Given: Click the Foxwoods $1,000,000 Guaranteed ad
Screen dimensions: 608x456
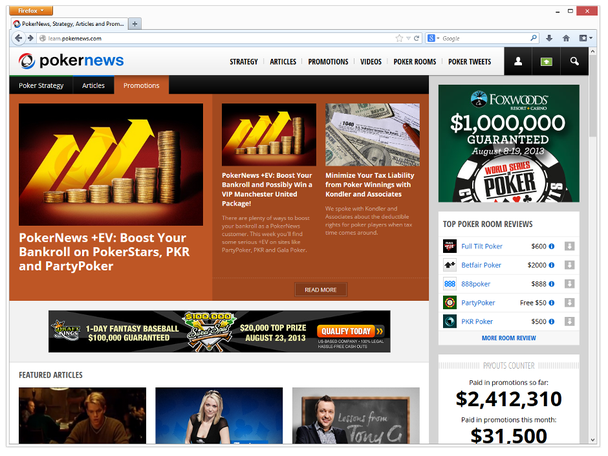Looking at the screenshot, I should click(x=509, y=143).
